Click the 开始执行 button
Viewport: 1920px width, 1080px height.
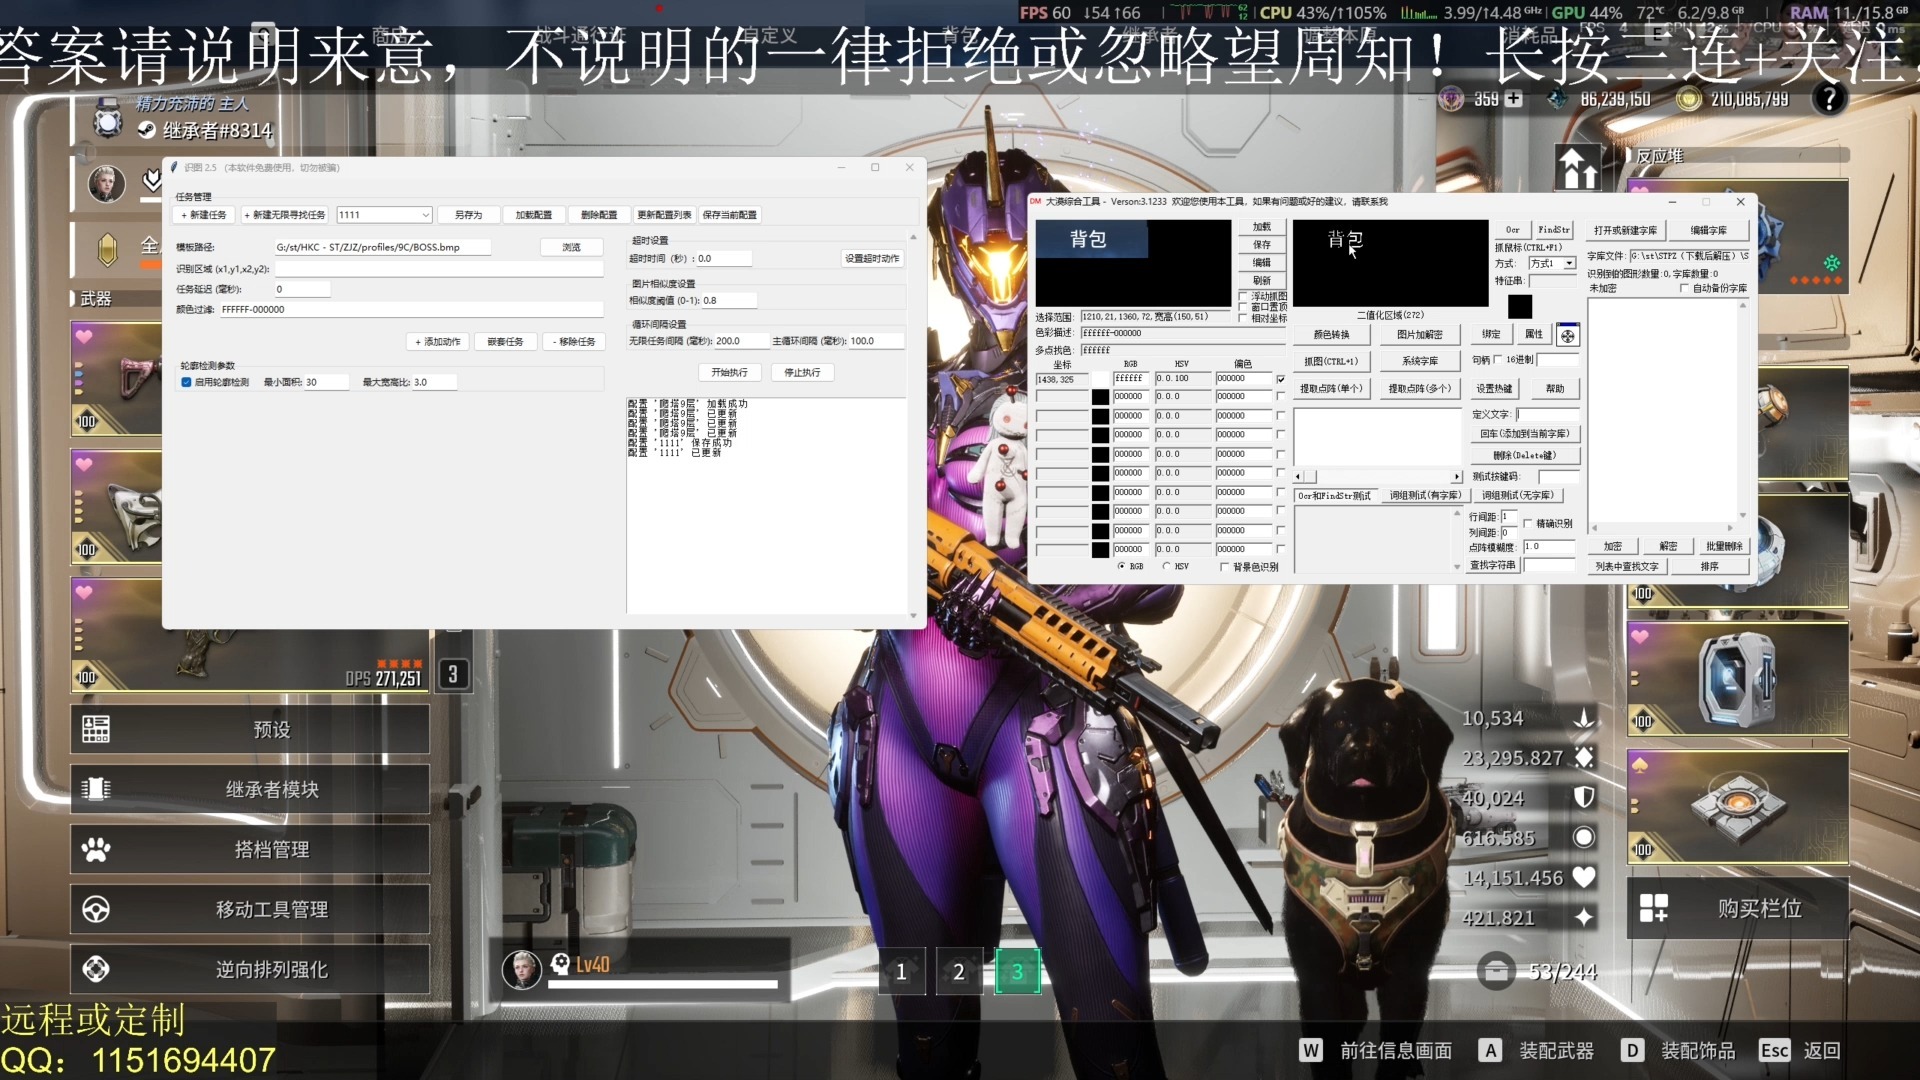click(729, 372)
